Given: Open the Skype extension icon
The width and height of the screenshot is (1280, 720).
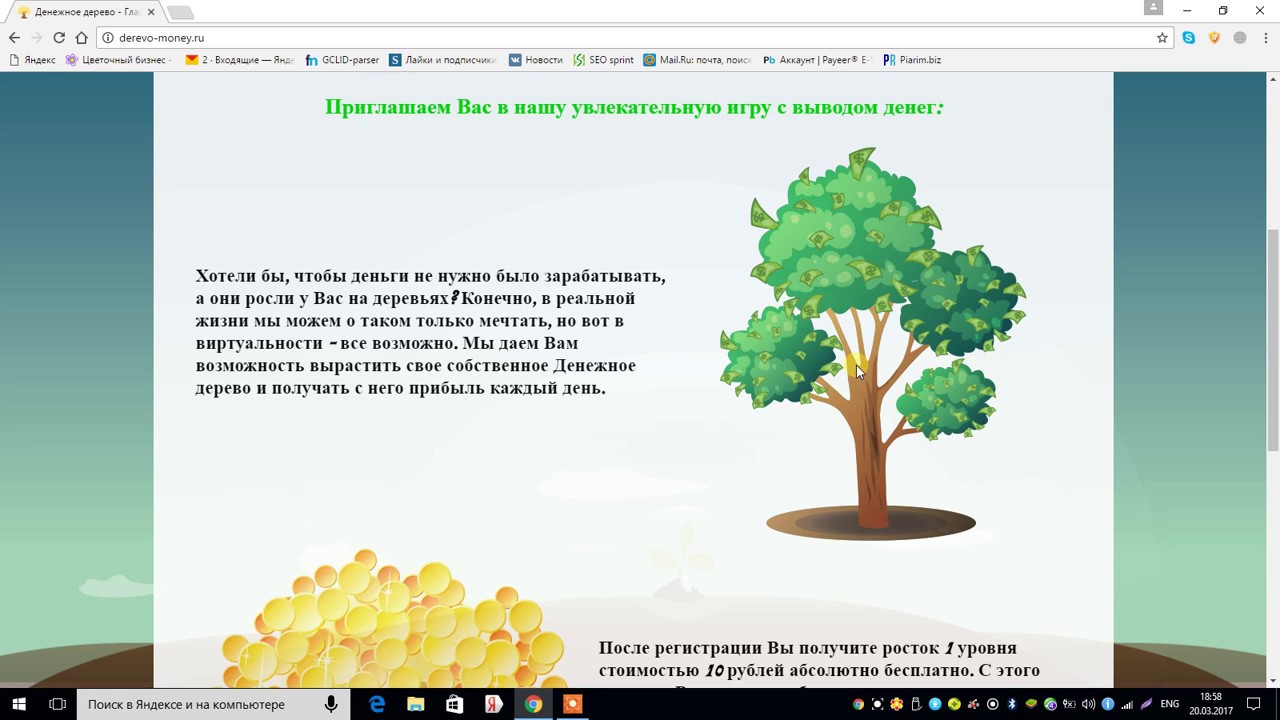Looking at the screenshot, I should pyautogui.click(x=1188, y=38).
